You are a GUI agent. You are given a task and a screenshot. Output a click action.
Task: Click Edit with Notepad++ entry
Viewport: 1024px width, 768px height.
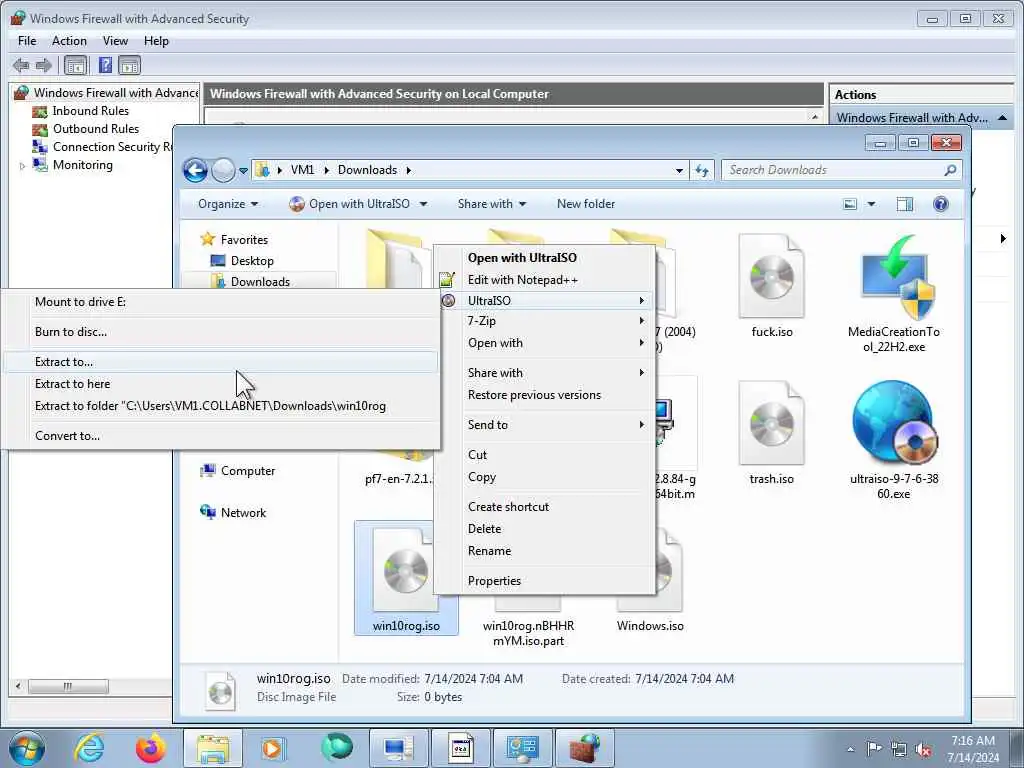(x=545, y=280)
